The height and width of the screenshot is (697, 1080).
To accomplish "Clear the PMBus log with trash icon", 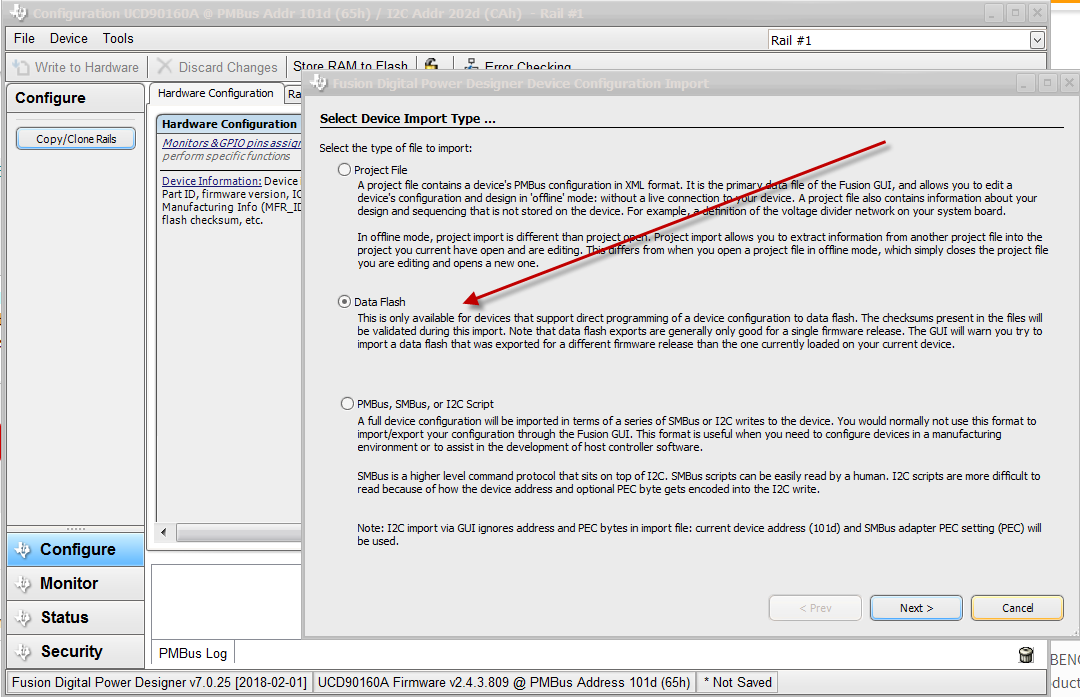I will tap(1026, 654).
